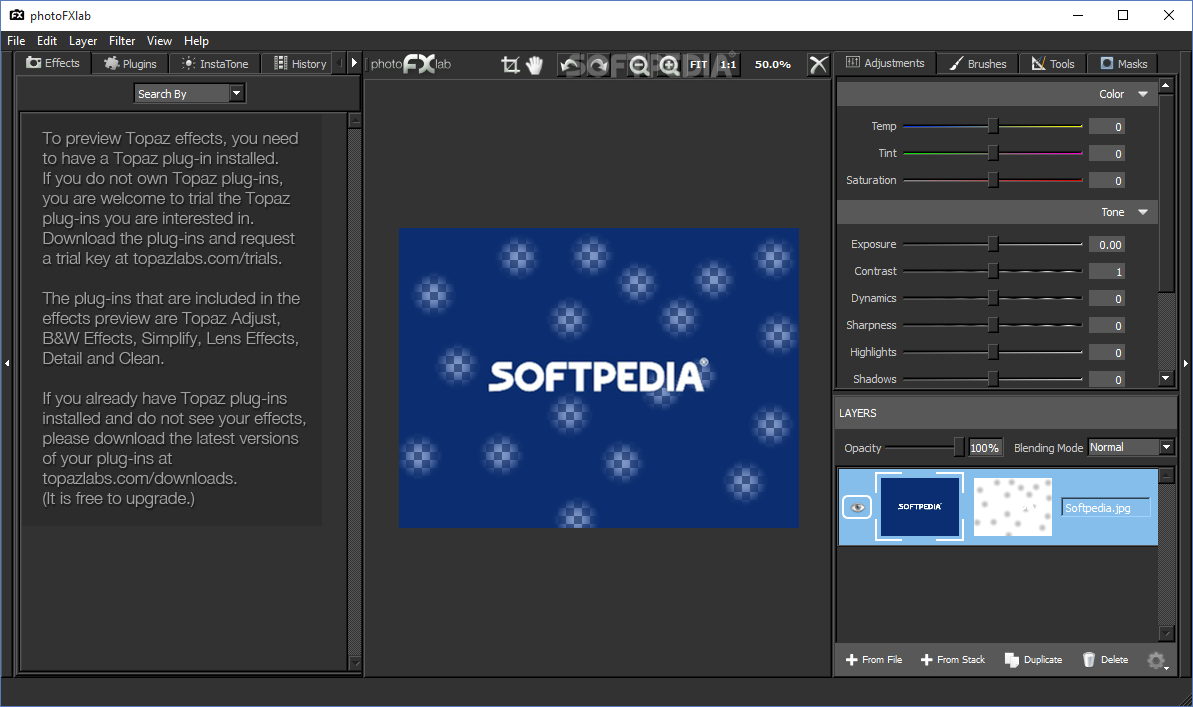Click the Opacity 100% value field
The height and width of the screenshot is (707, 1193).
(x=985, y=448)
